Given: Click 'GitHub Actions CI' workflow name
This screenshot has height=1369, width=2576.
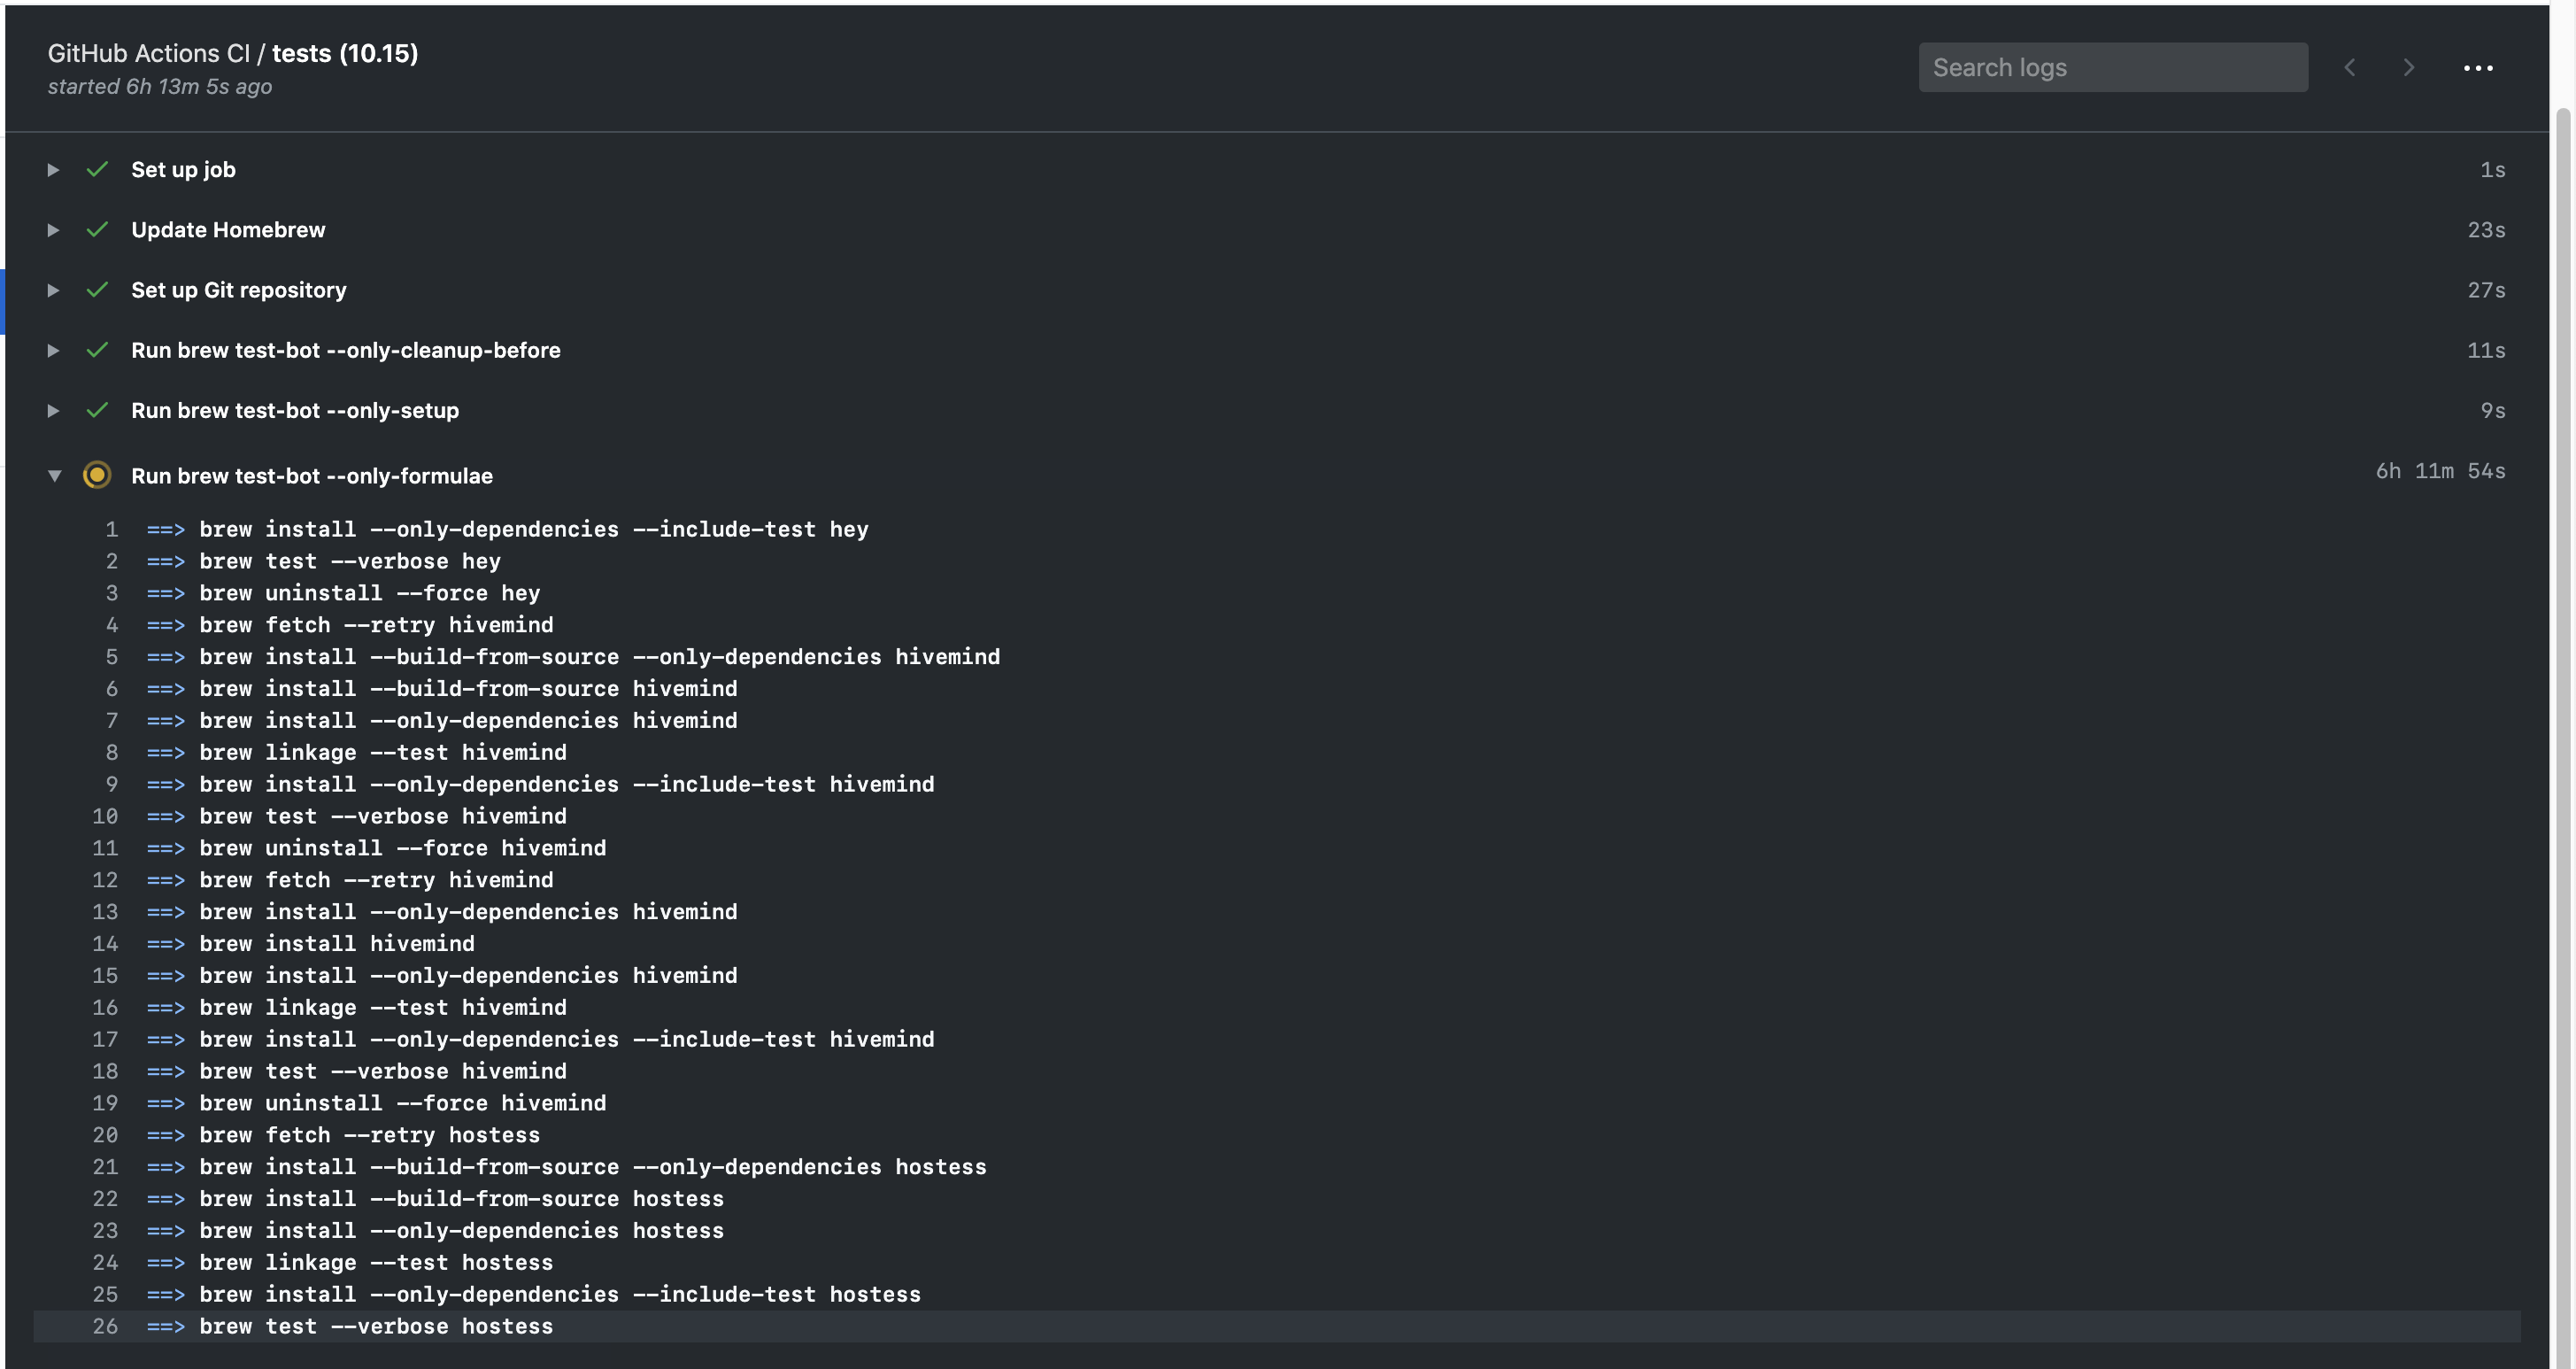Looking at the screenshot, I should pyautogui.click(x=149, y=53).
